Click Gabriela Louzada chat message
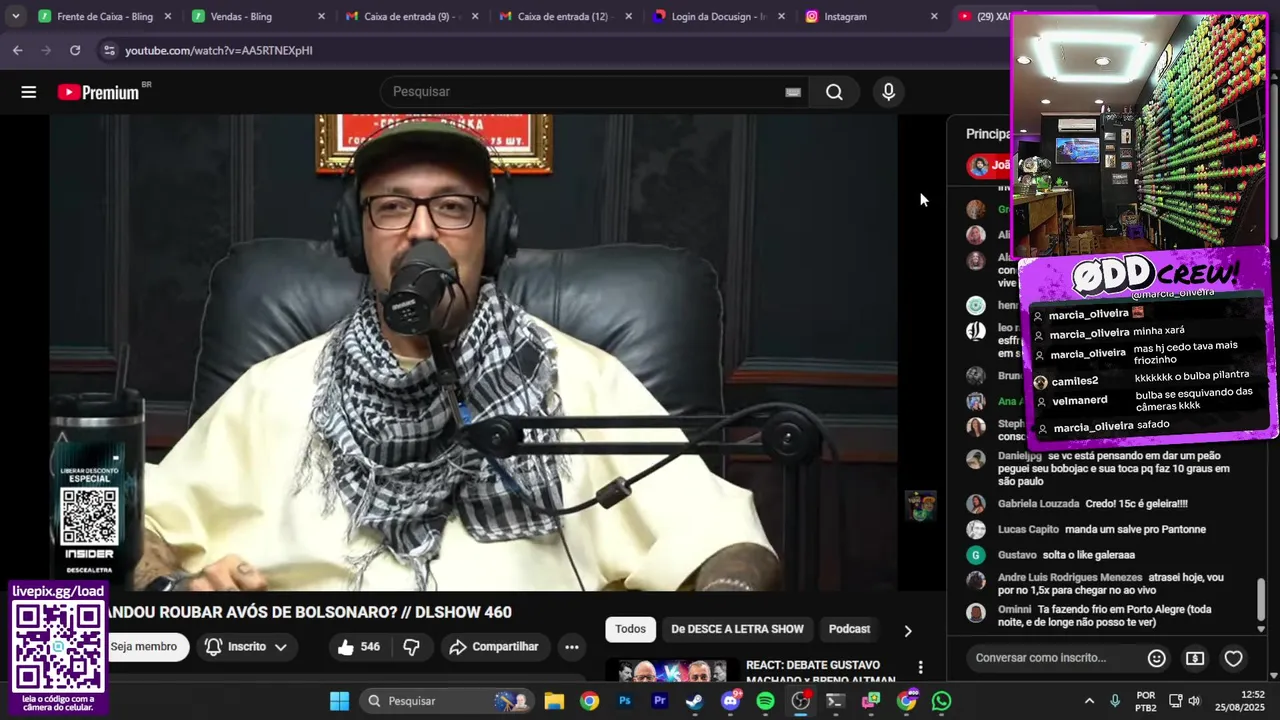 pos(1093,504)
